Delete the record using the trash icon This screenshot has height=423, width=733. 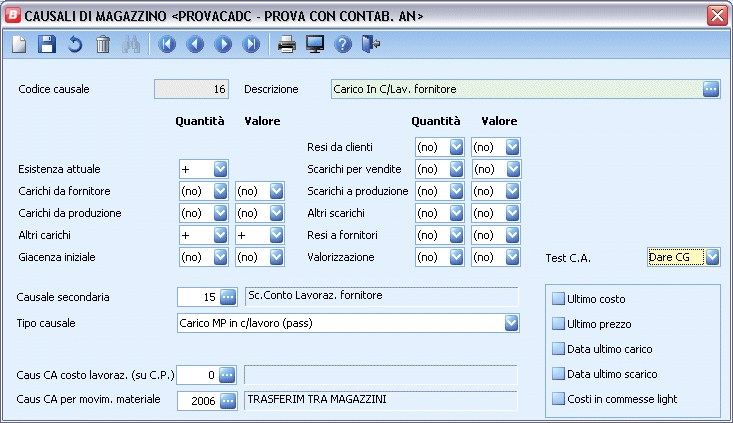click(103, 44)
